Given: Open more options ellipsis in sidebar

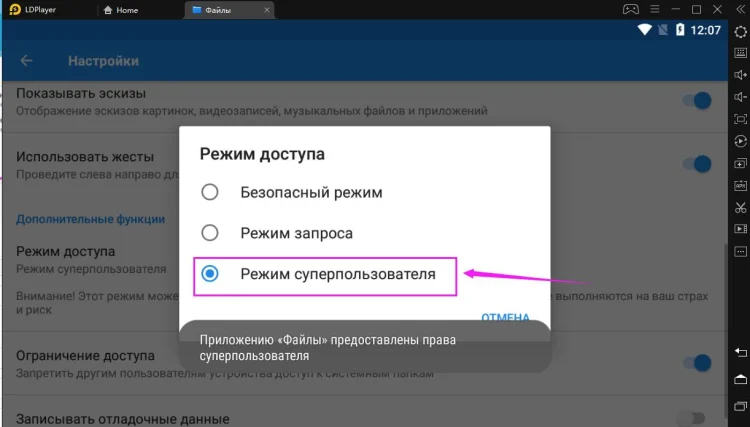Looking at the screenshot, I should pos(740,252).
